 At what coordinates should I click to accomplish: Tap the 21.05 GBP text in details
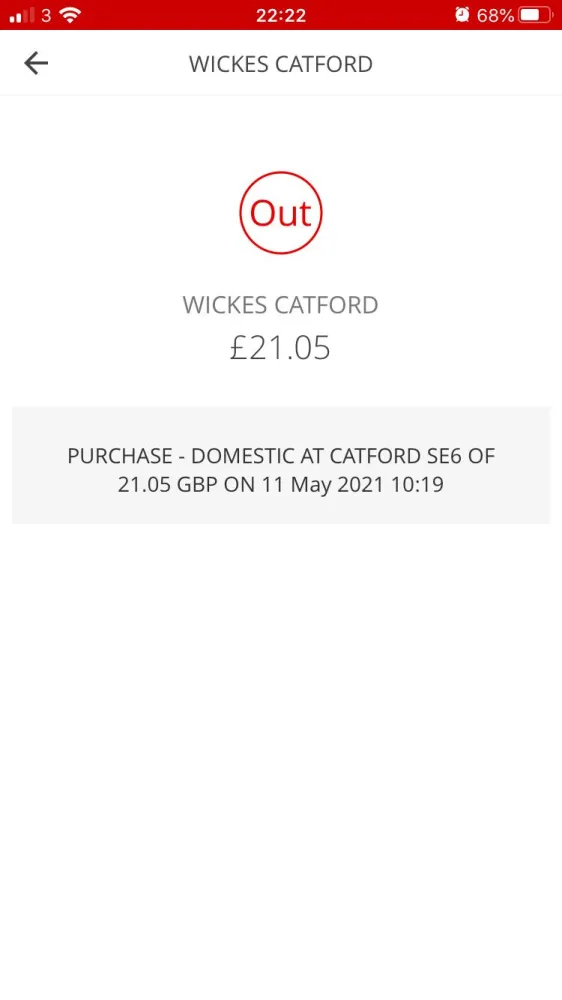(168, 485)
